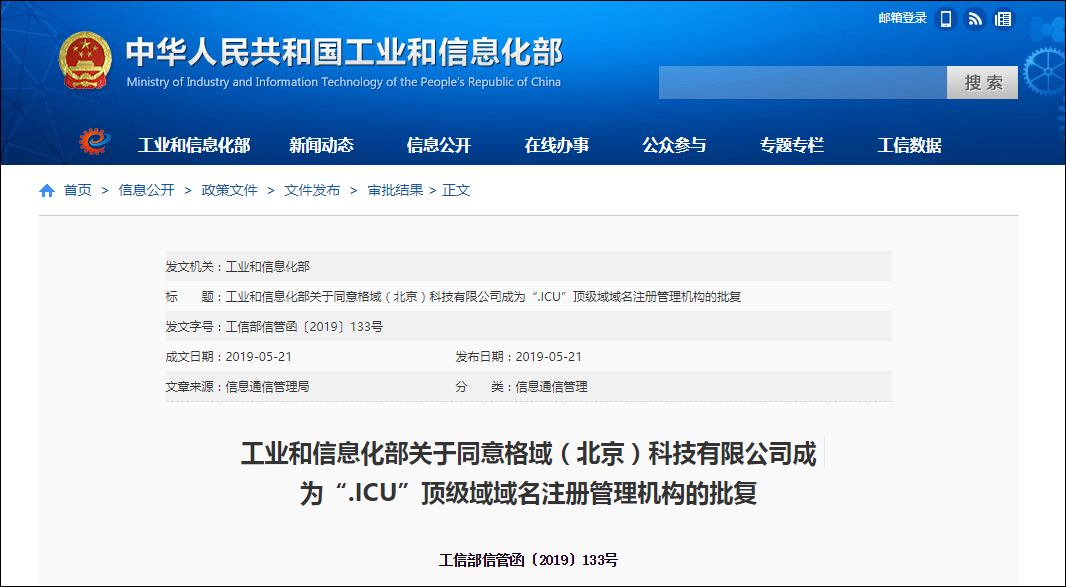Viewport: 1066px width, 587px height.
Task: Go to 文件发布 breadcrumb link
Action: click(x=312, y=190)
